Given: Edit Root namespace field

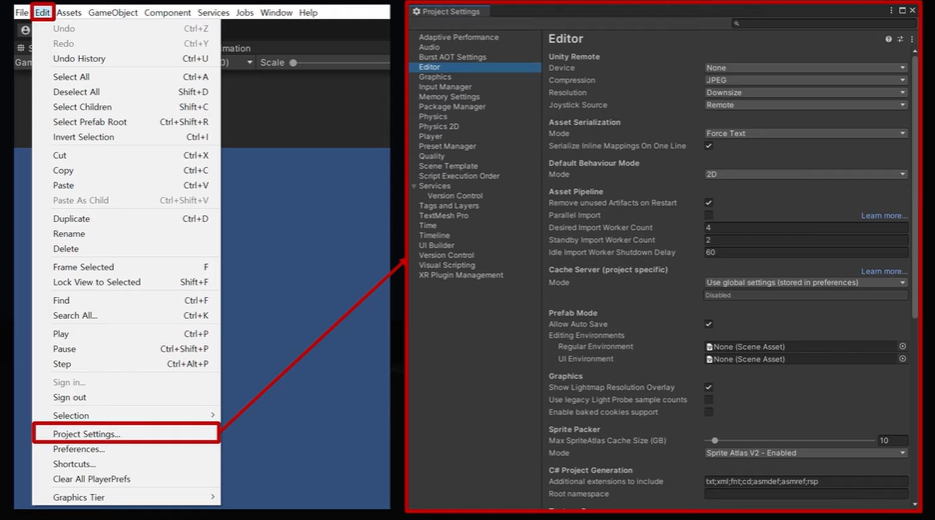Looking at the screenshot, I should click(806, 494).
